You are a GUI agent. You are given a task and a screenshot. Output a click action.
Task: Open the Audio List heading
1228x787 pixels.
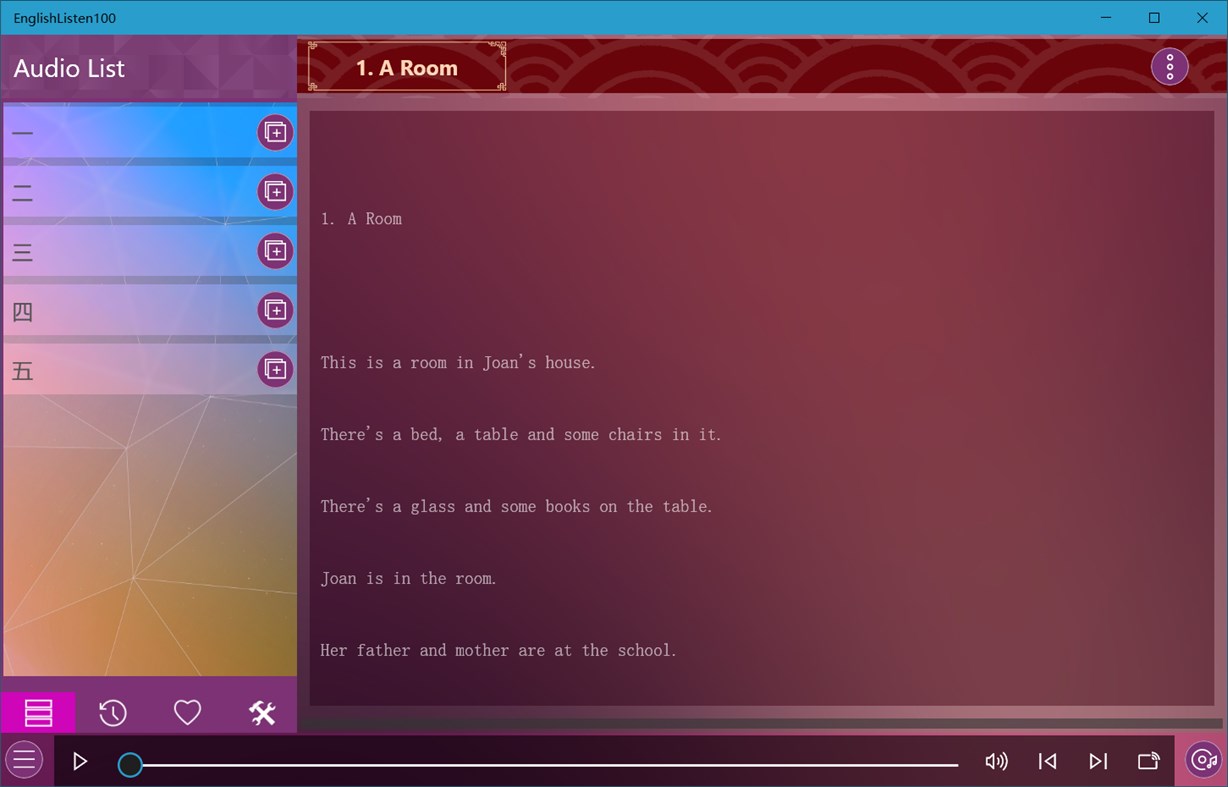coord(69,68)
